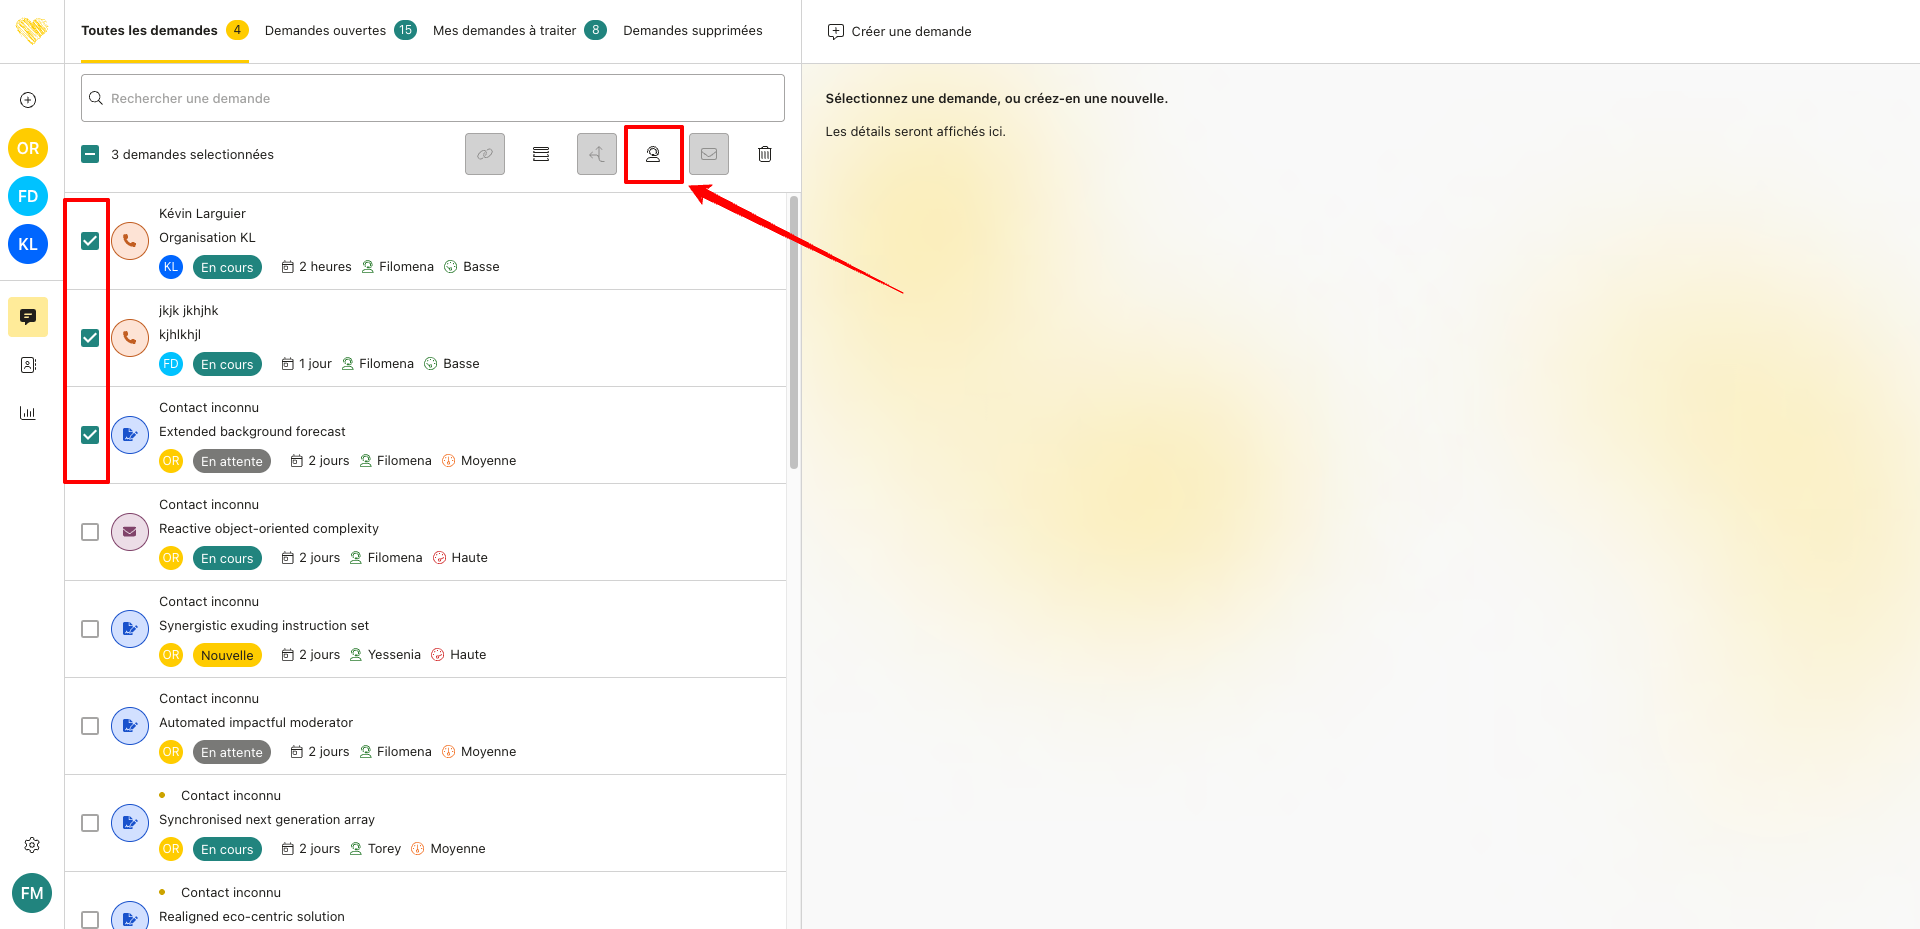Switch to the Demandes ouvertes tab
The image size is (1920, 929).
pos(325,31)
